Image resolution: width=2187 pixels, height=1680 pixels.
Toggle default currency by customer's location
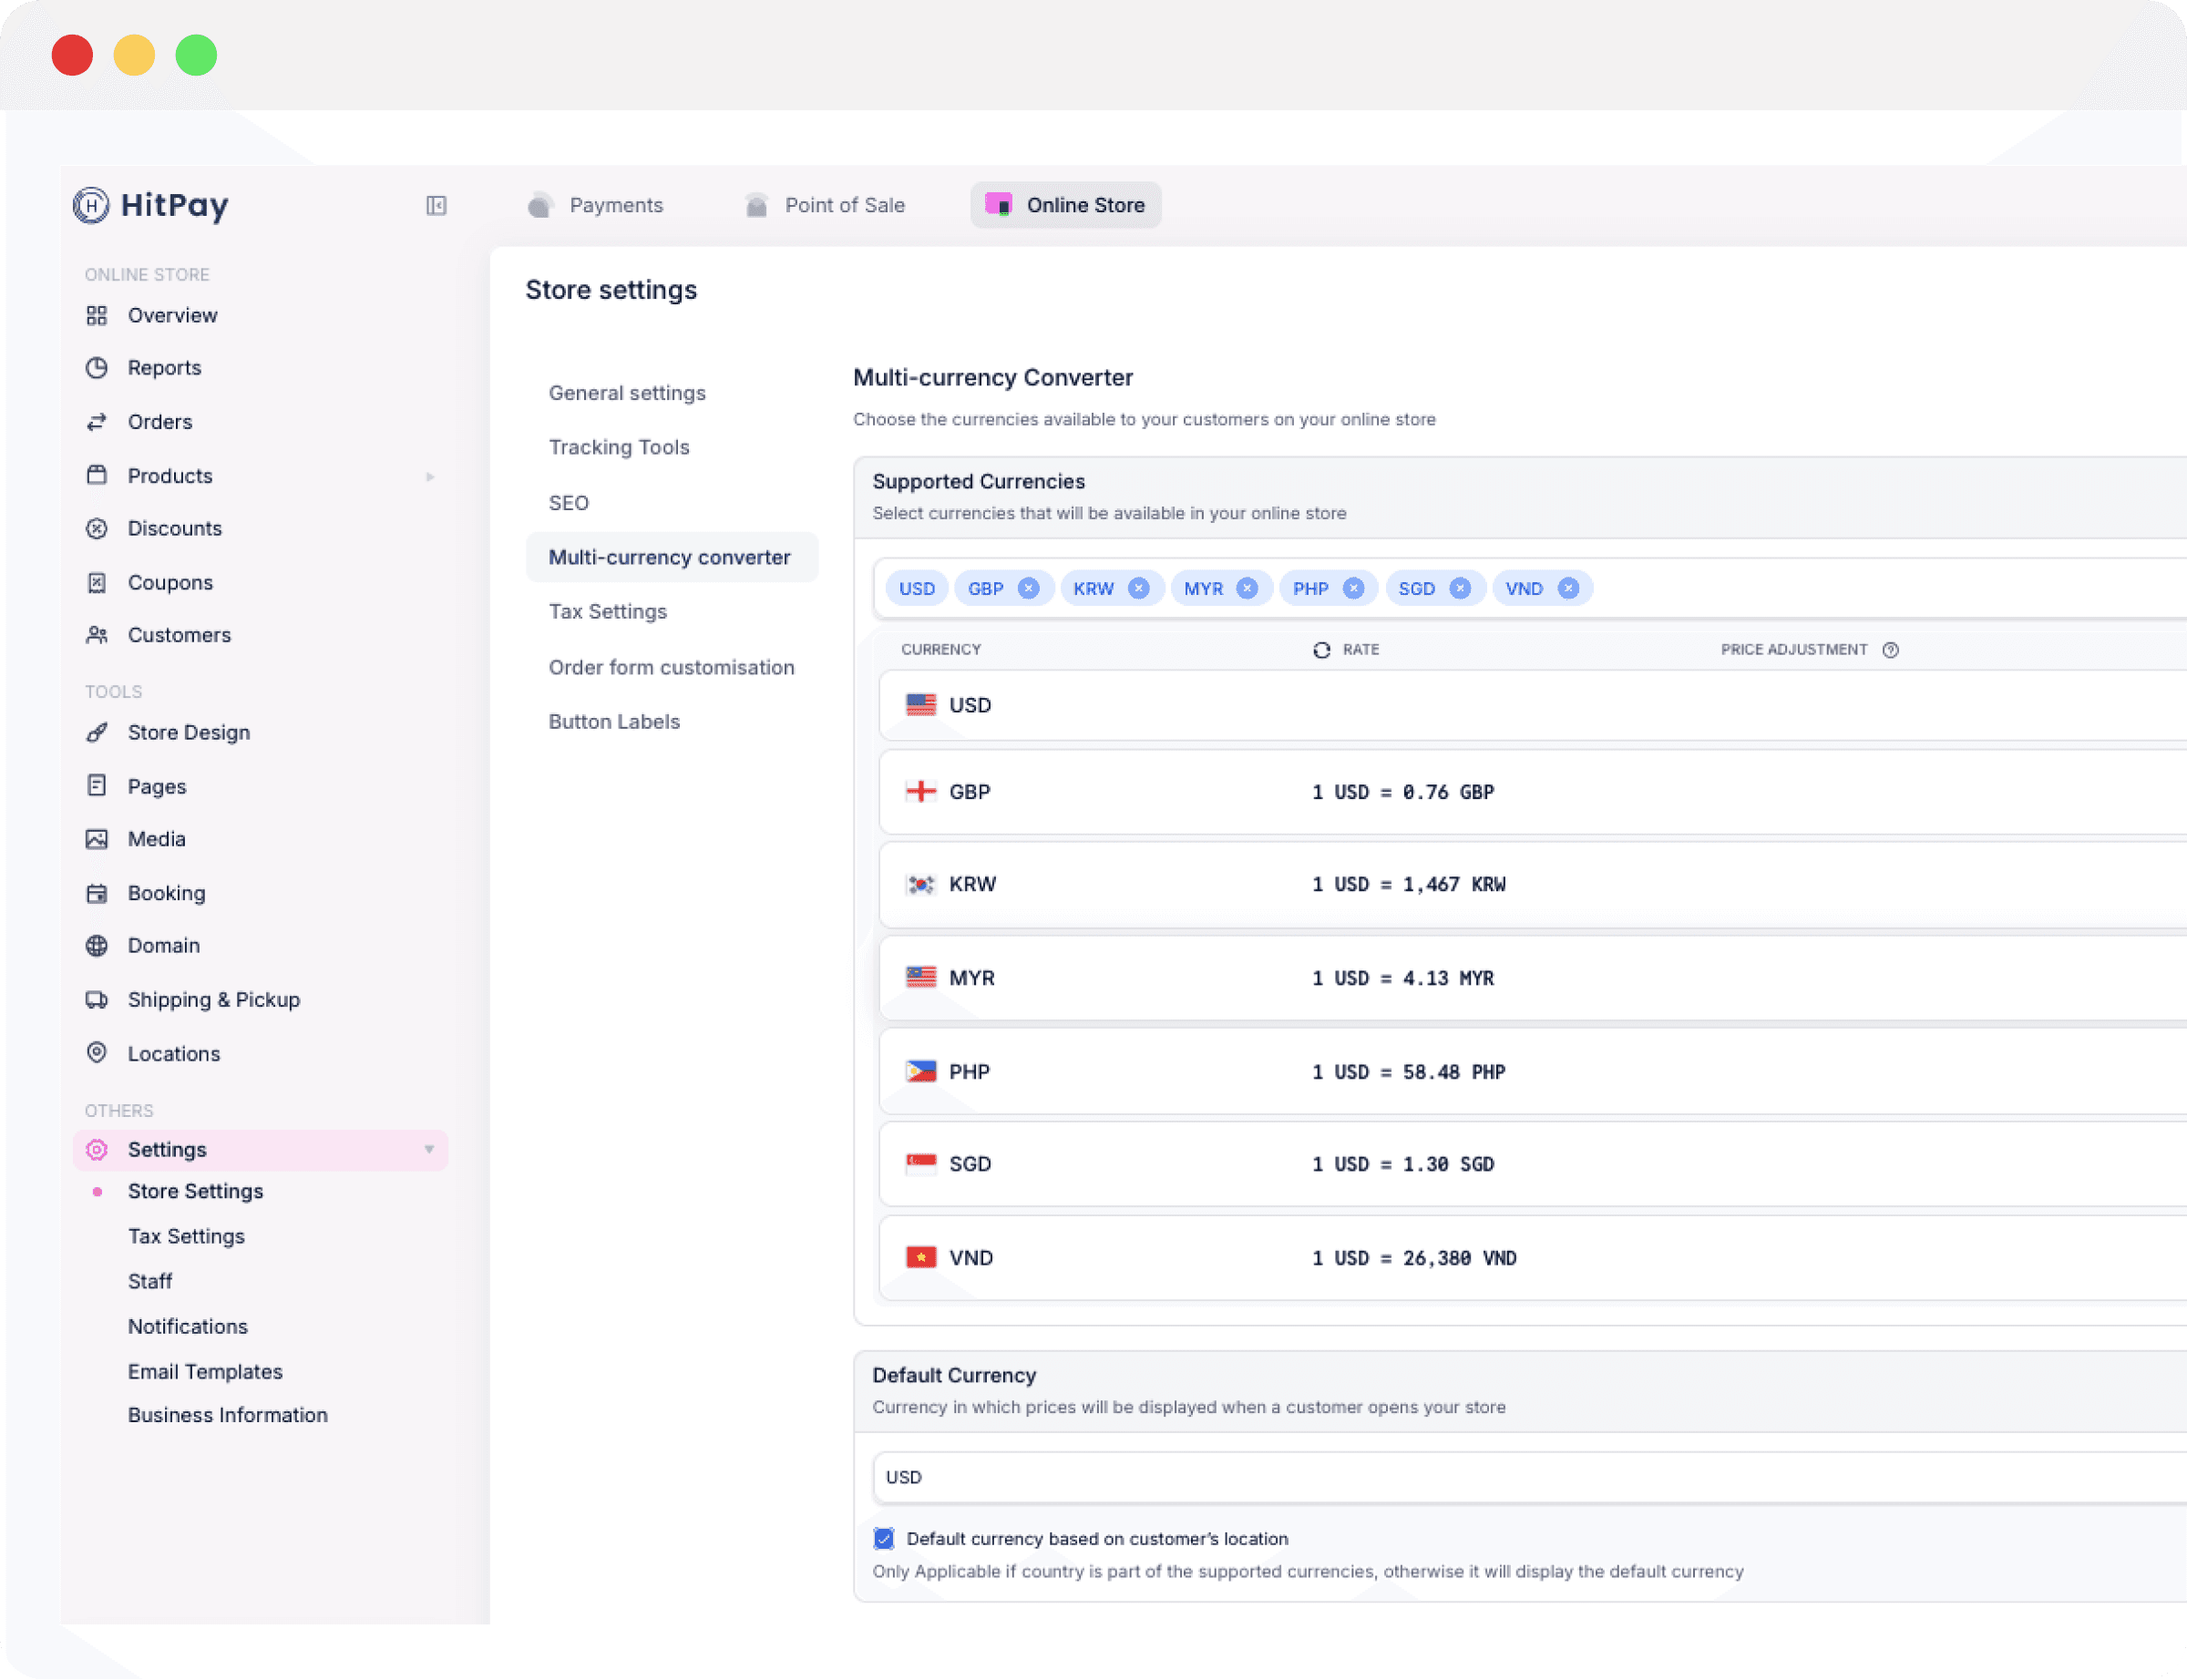pyautogui.click(x=884, y=1539)
